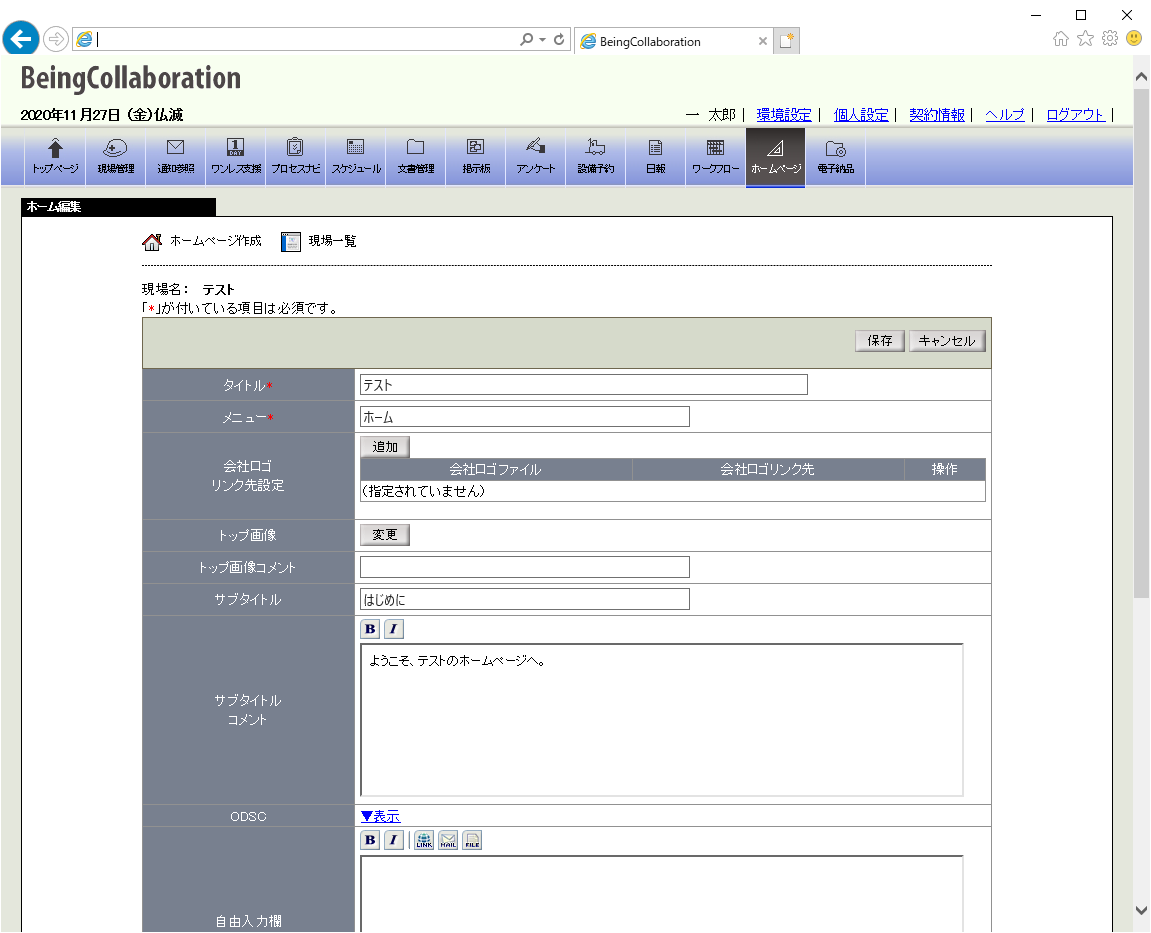Open 契約情報 link
1151x933 pixels.
(937, 115)
